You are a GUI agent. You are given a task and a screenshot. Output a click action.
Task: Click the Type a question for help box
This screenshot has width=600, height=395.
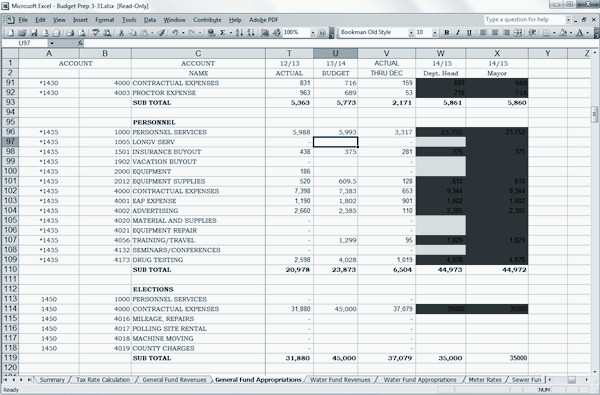[x=524, y=20]
